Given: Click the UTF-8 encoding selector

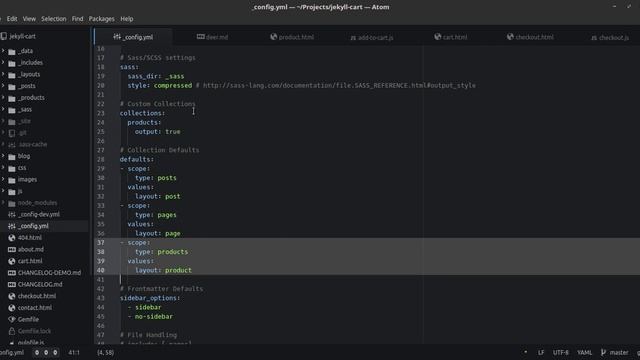Looking at the screenshot, I should coord(560,352).
